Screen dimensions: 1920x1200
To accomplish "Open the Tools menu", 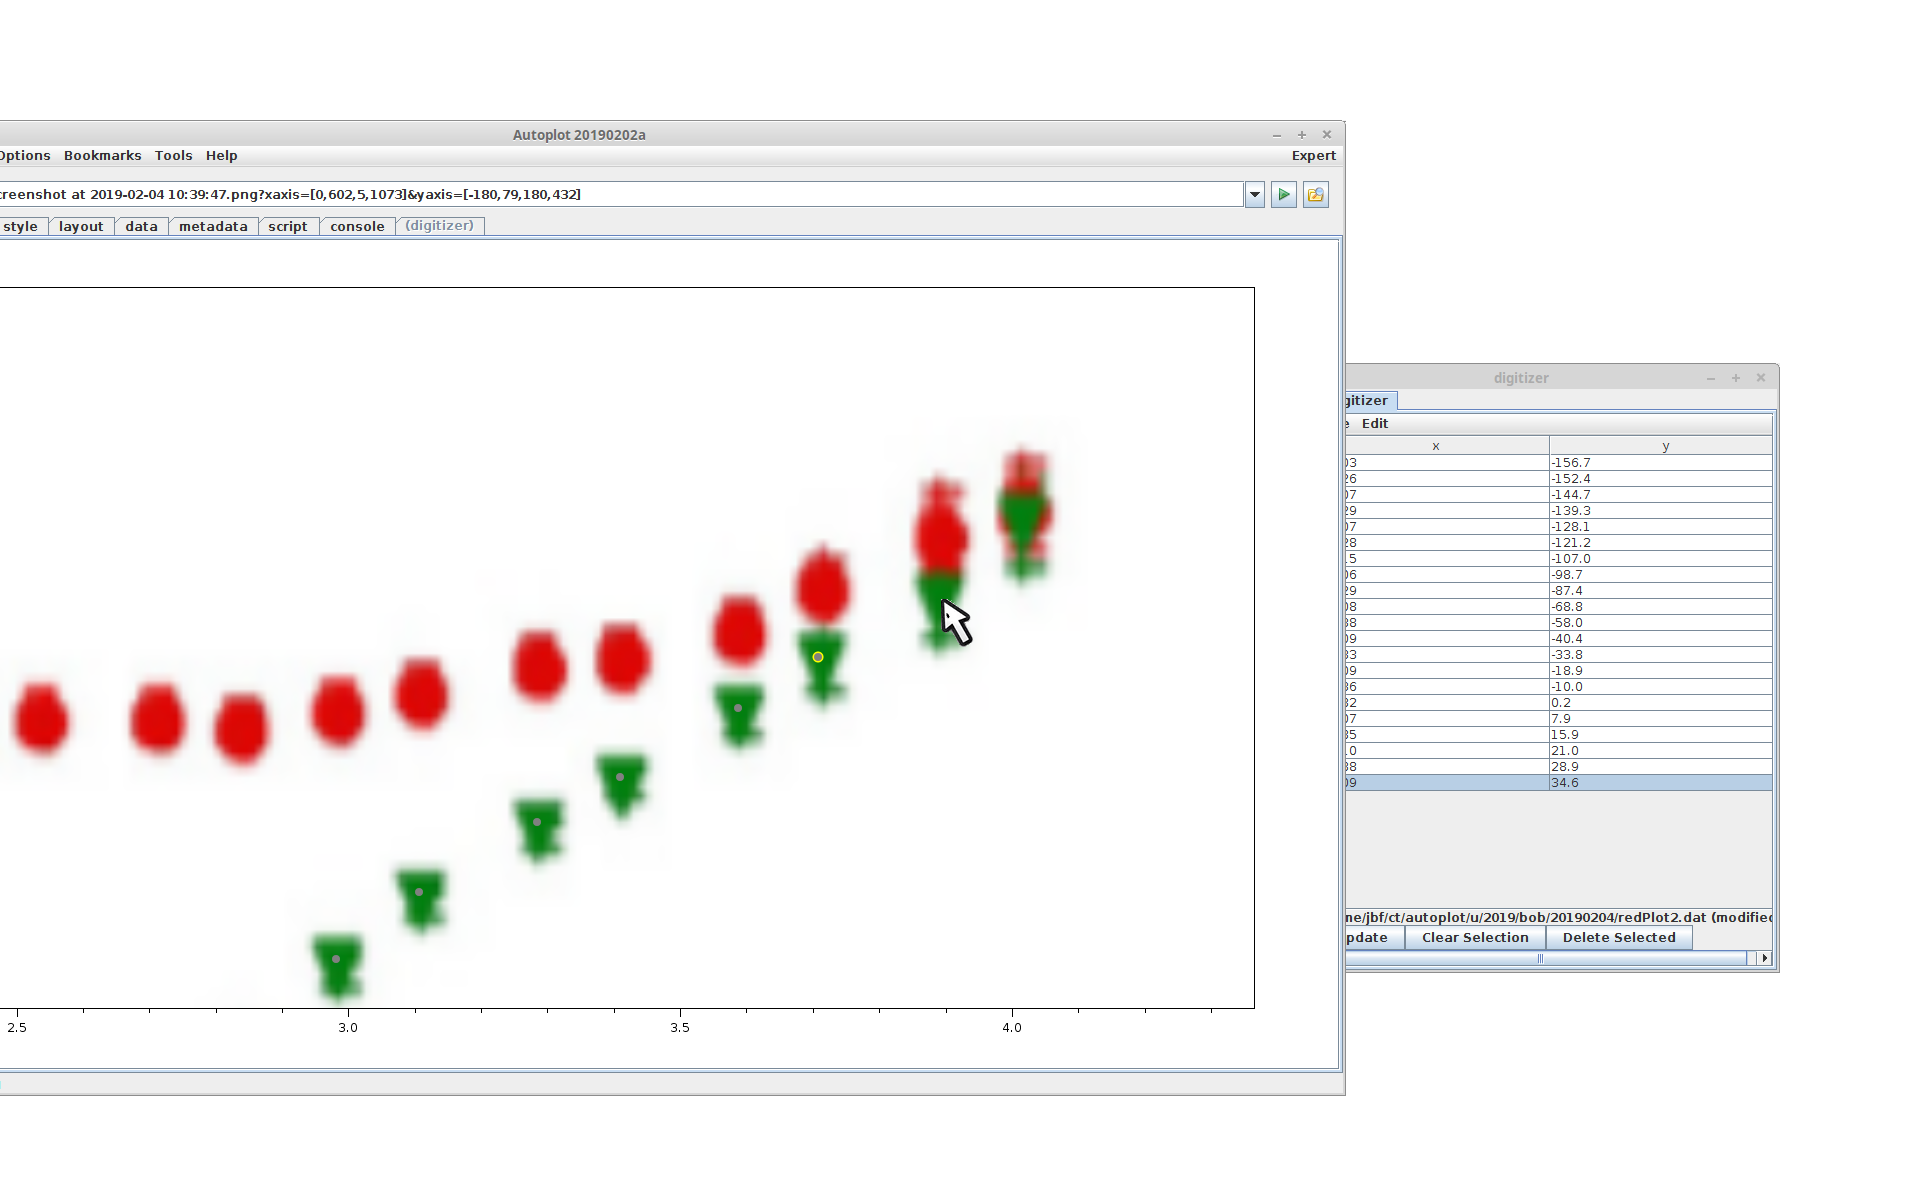I will (173, 156).
